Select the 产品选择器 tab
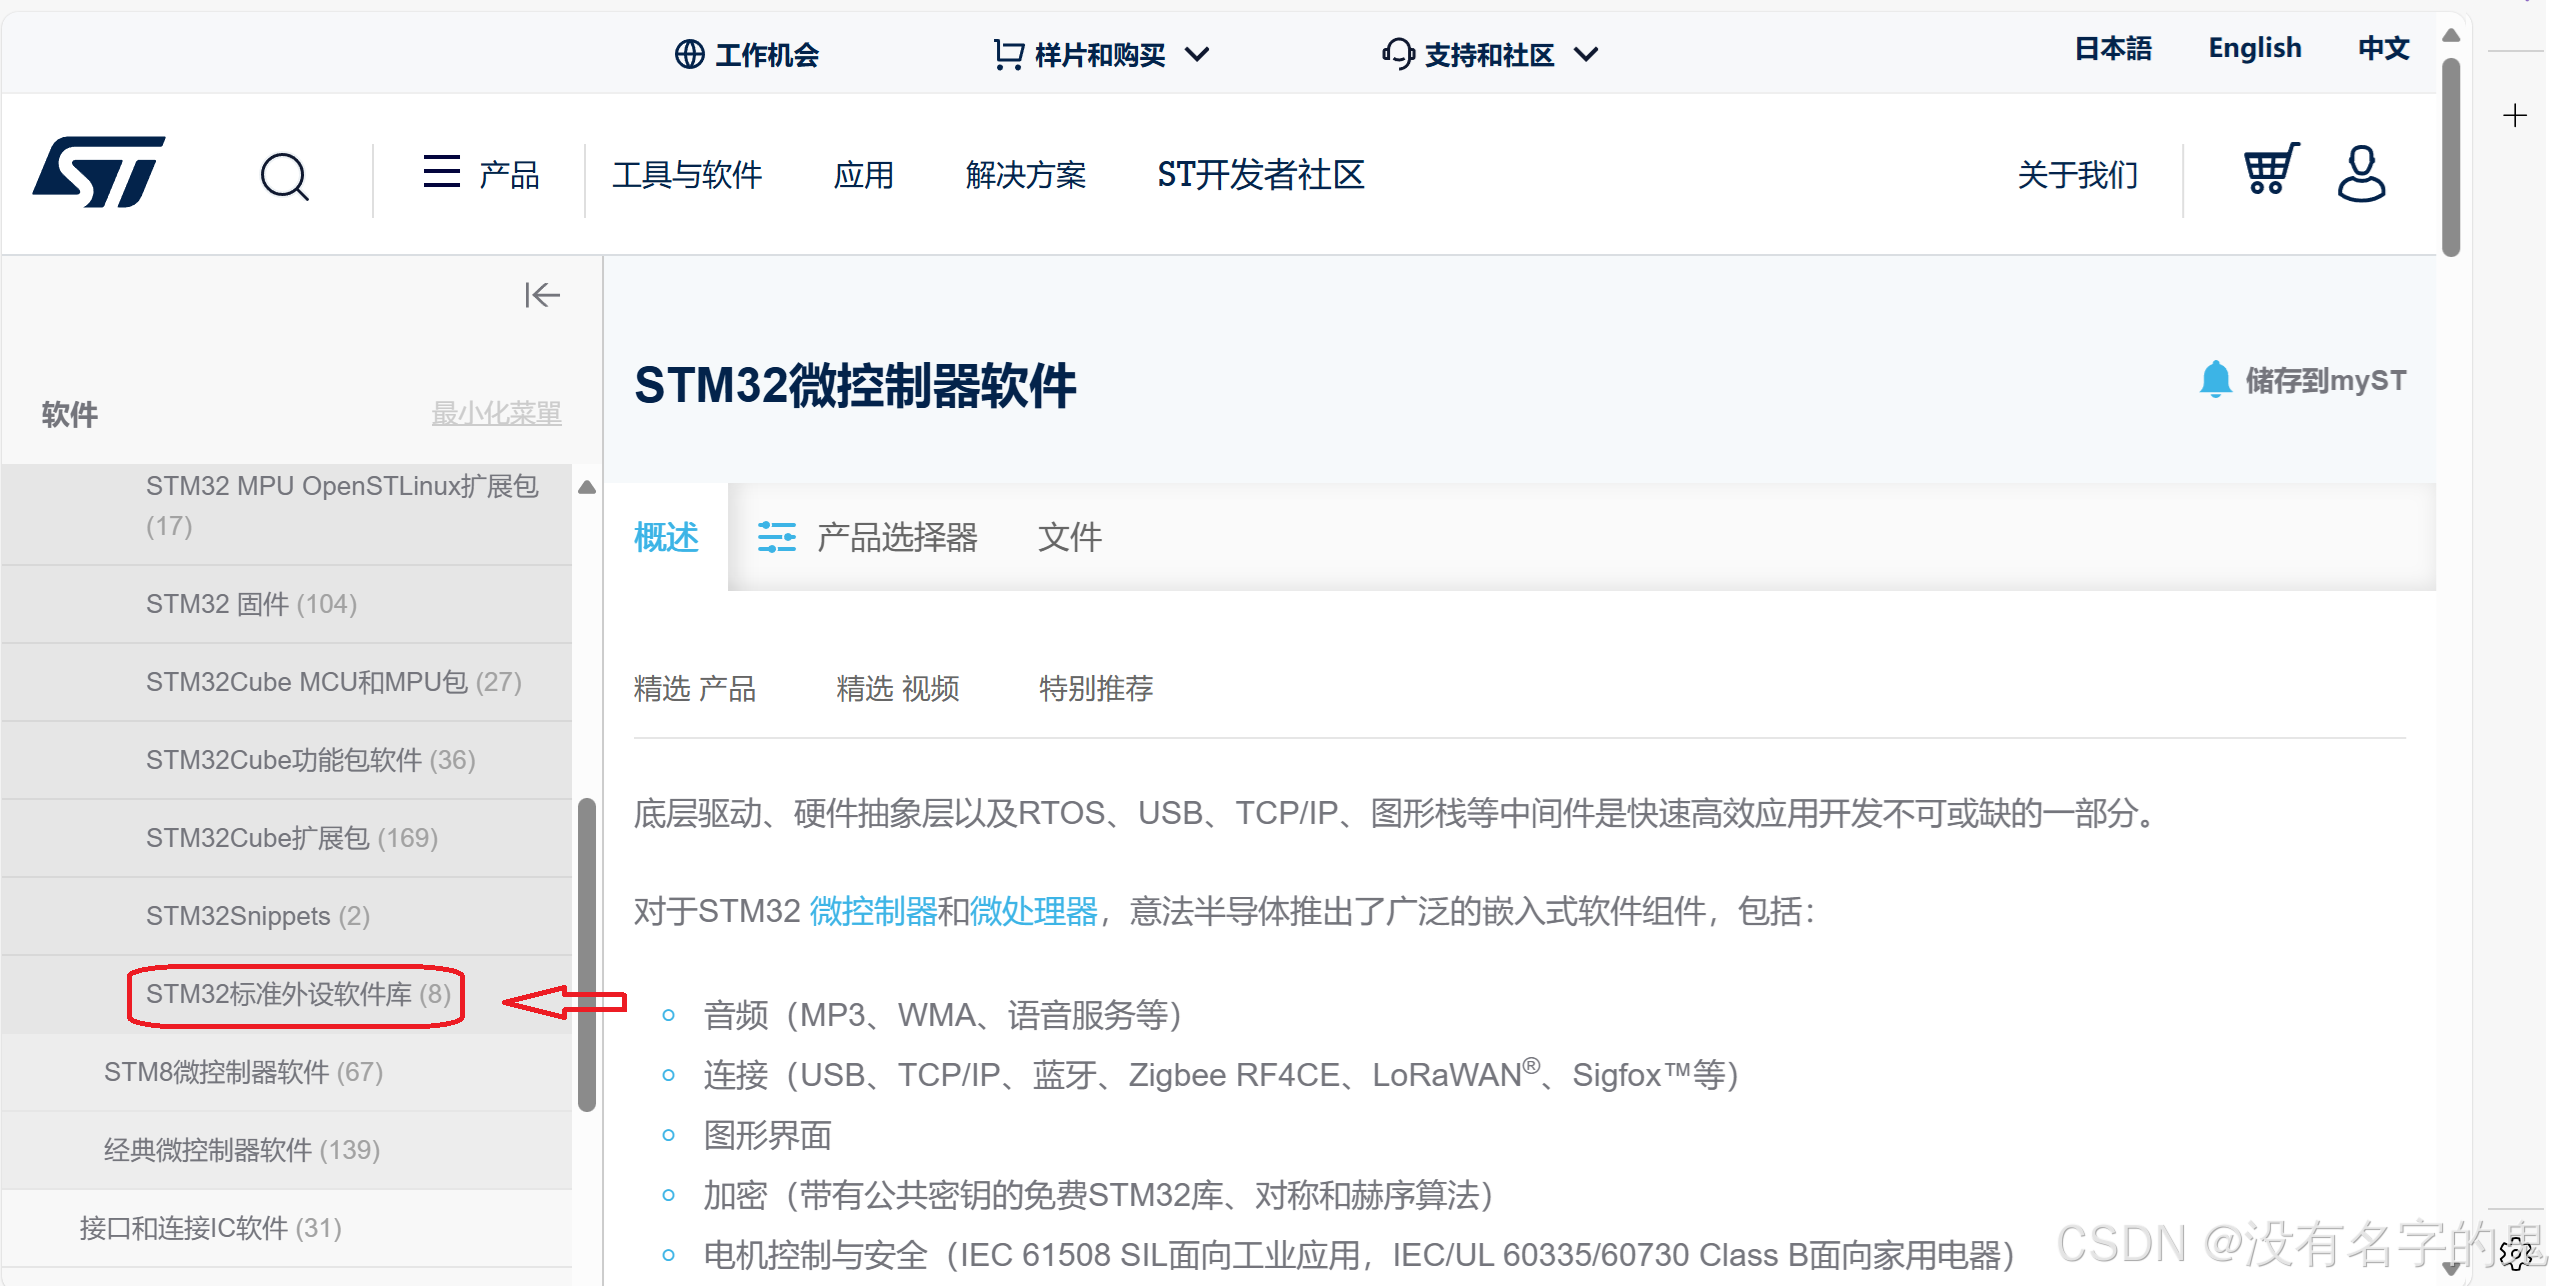The width and height of the screenshot is (2553, 1286). (x=867, y=537)
